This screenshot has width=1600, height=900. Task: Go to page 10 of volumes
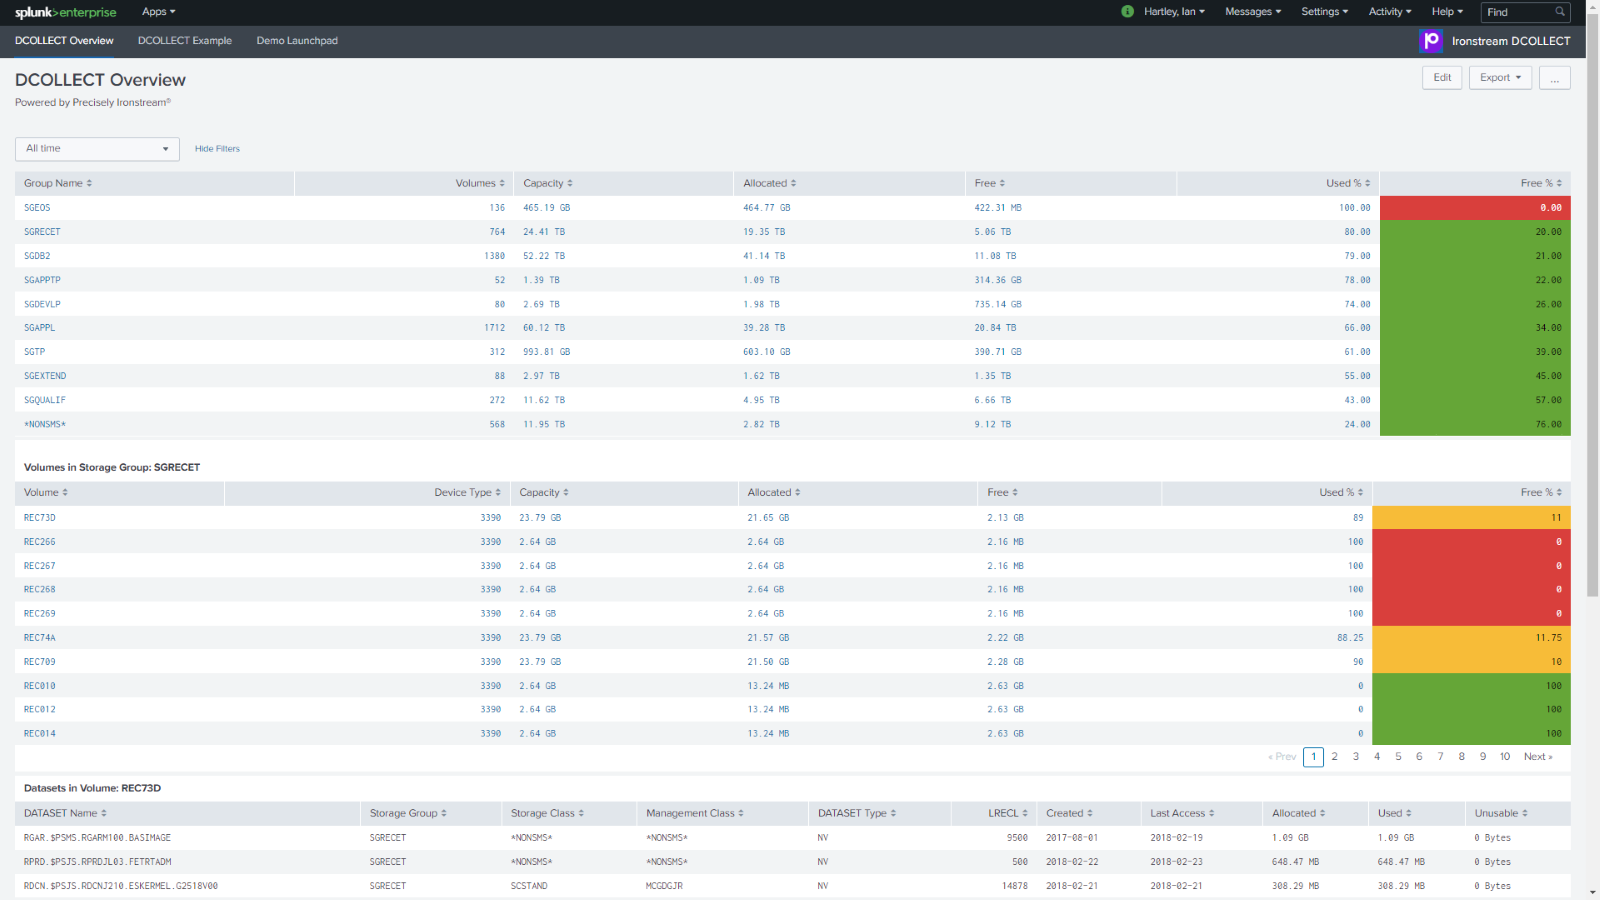click(1505, 757)
